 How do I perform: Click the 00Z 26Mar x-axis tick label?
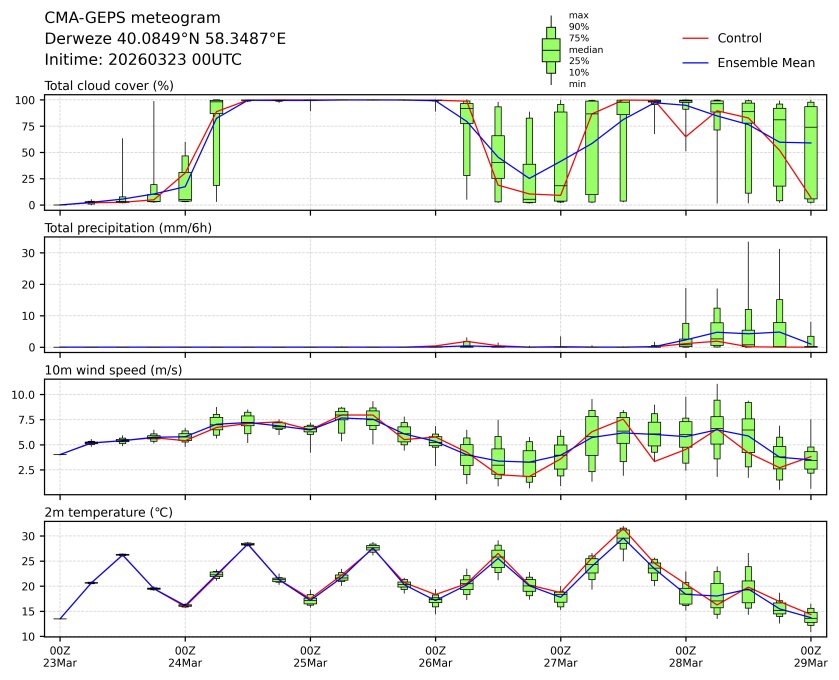pos(435,656)
